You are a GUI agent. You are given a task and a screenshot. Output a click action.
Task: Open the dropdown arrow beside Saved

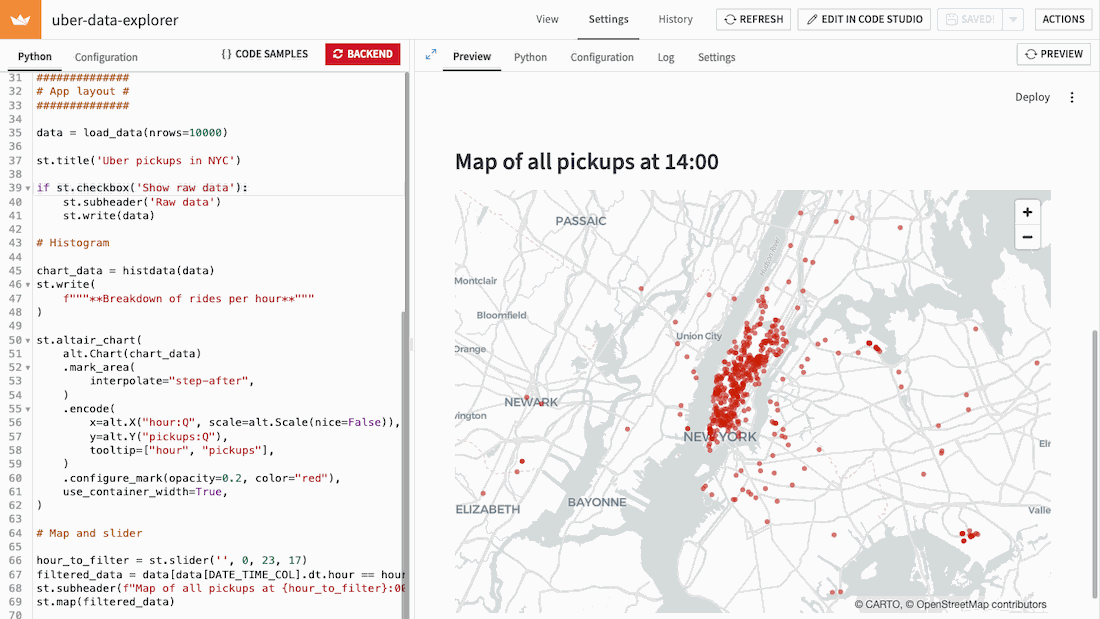pyautogui.click(x=1013, y=19)
